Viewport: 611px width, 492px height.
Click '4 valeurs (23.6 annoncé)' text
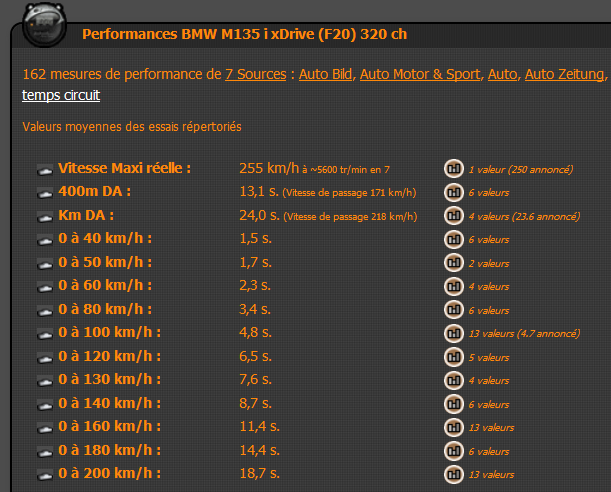524,217
